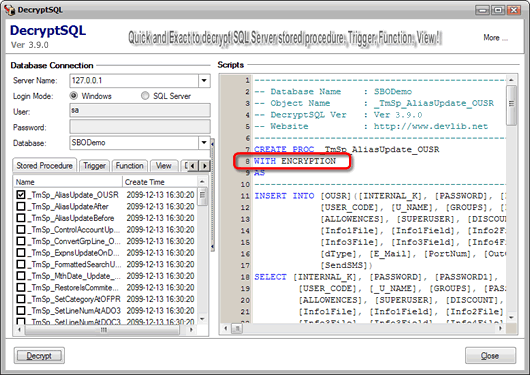Click the Close button

point(490,355)
